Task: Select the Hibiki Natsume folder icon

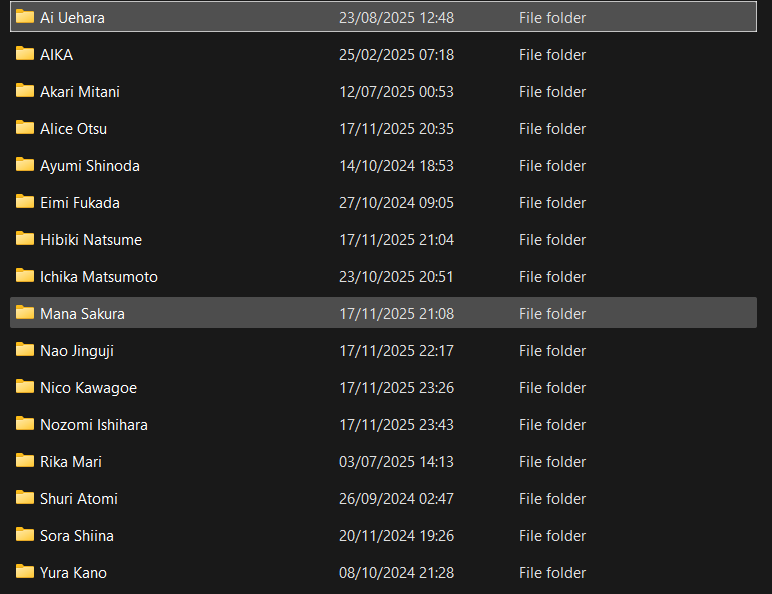Action: pyautogui.click(x=25, y=239)
